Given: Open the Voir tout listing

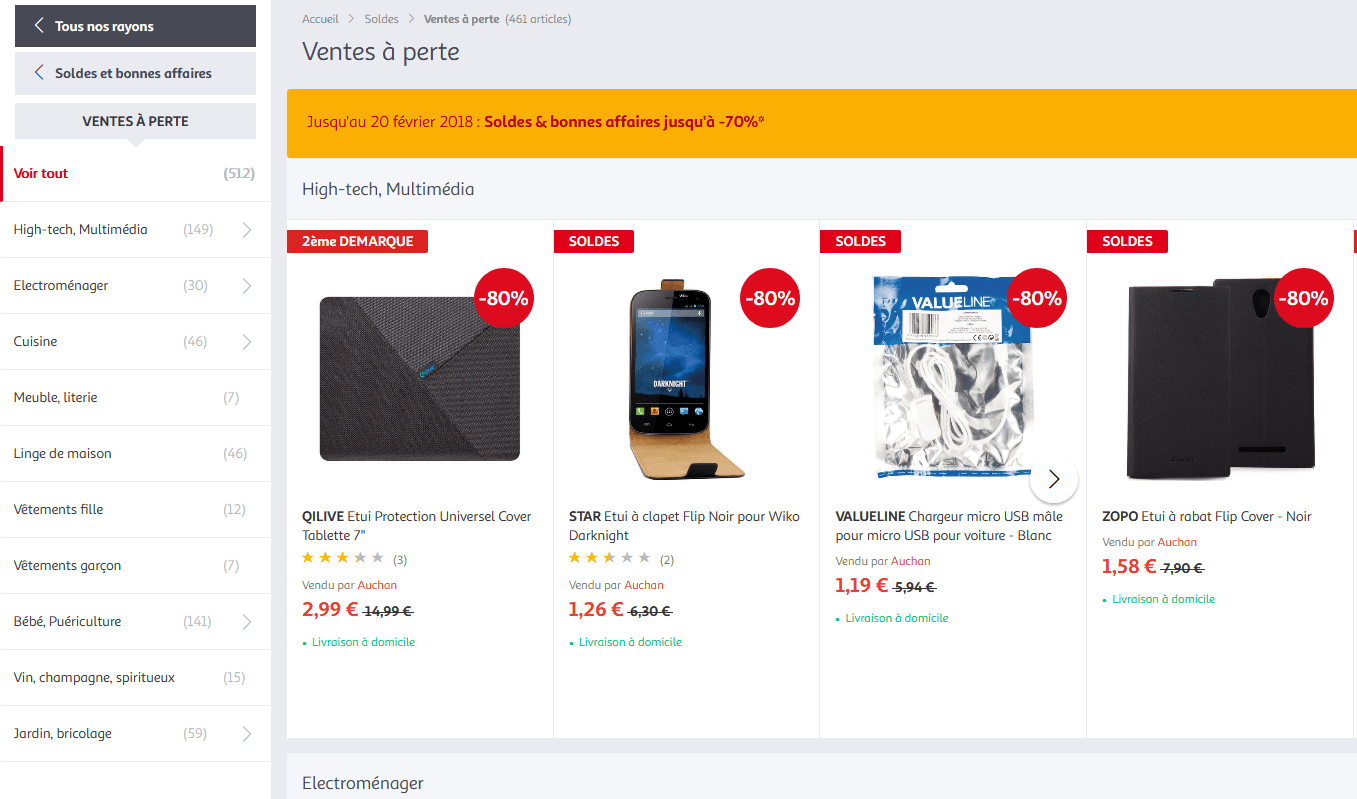Looking at the screenshot, I should click(40, 172).
